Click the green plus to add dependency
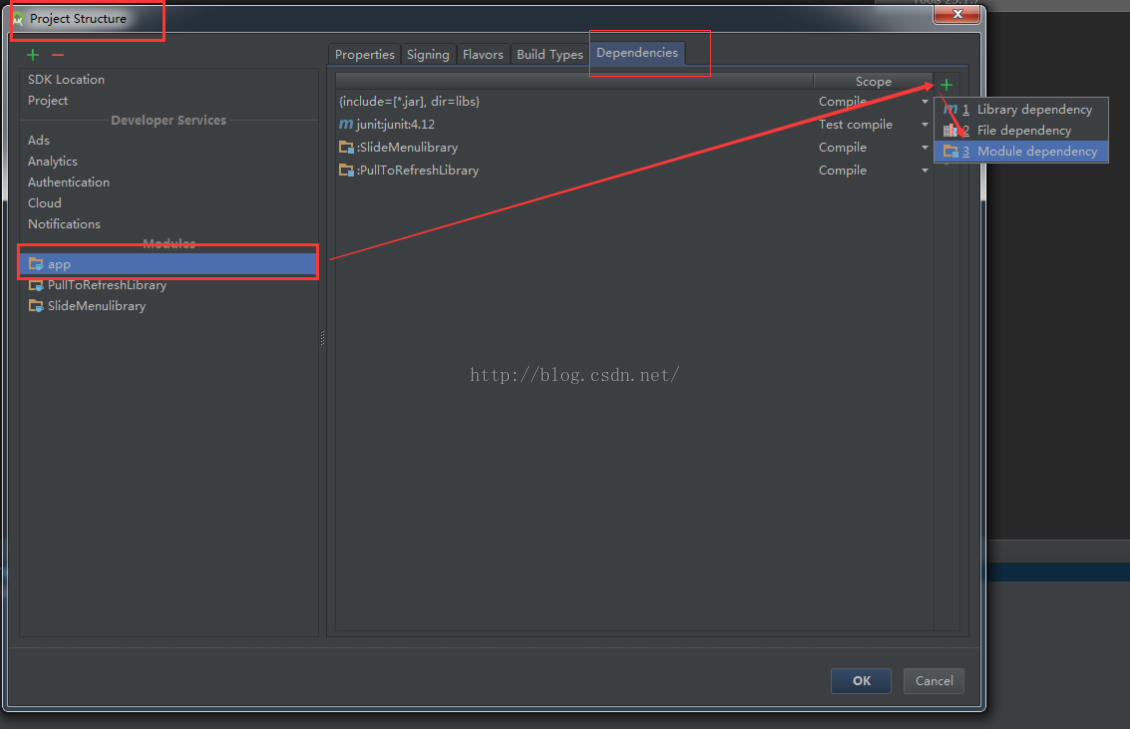Viewport: 1130px width, 729px height. [946, 84]
